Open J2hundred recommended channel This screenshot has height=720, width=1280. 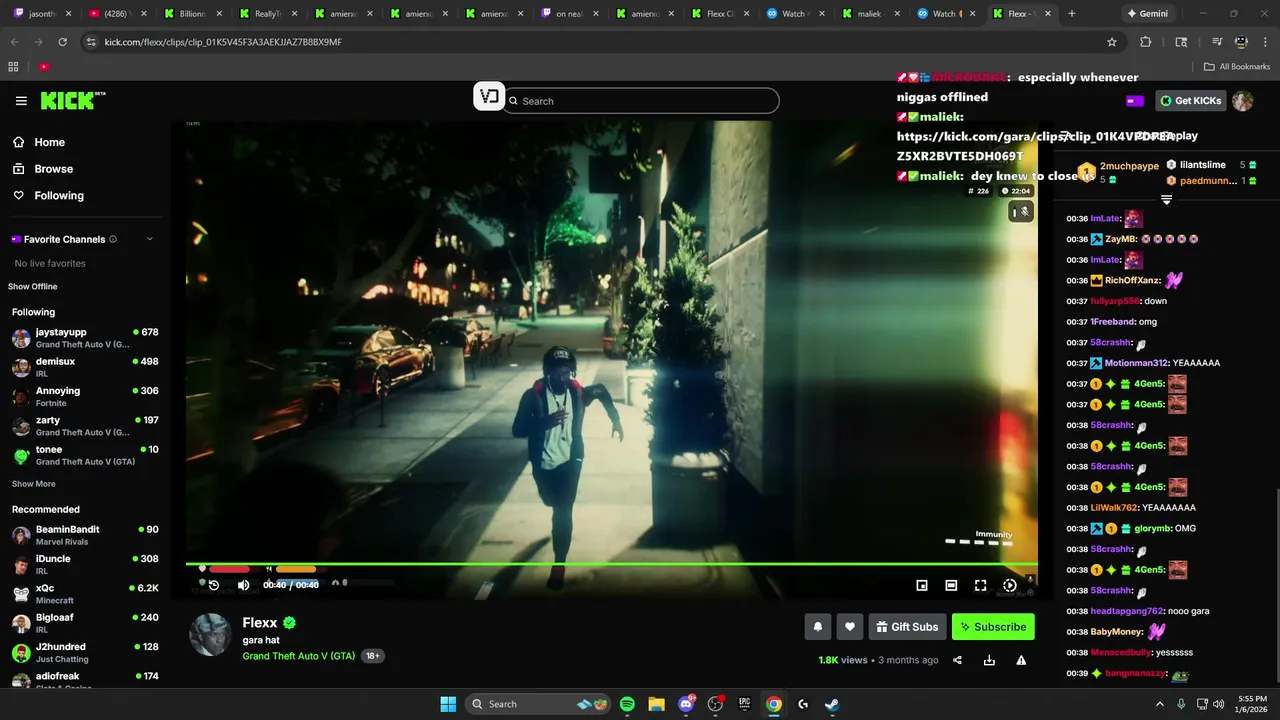point(85,653)
